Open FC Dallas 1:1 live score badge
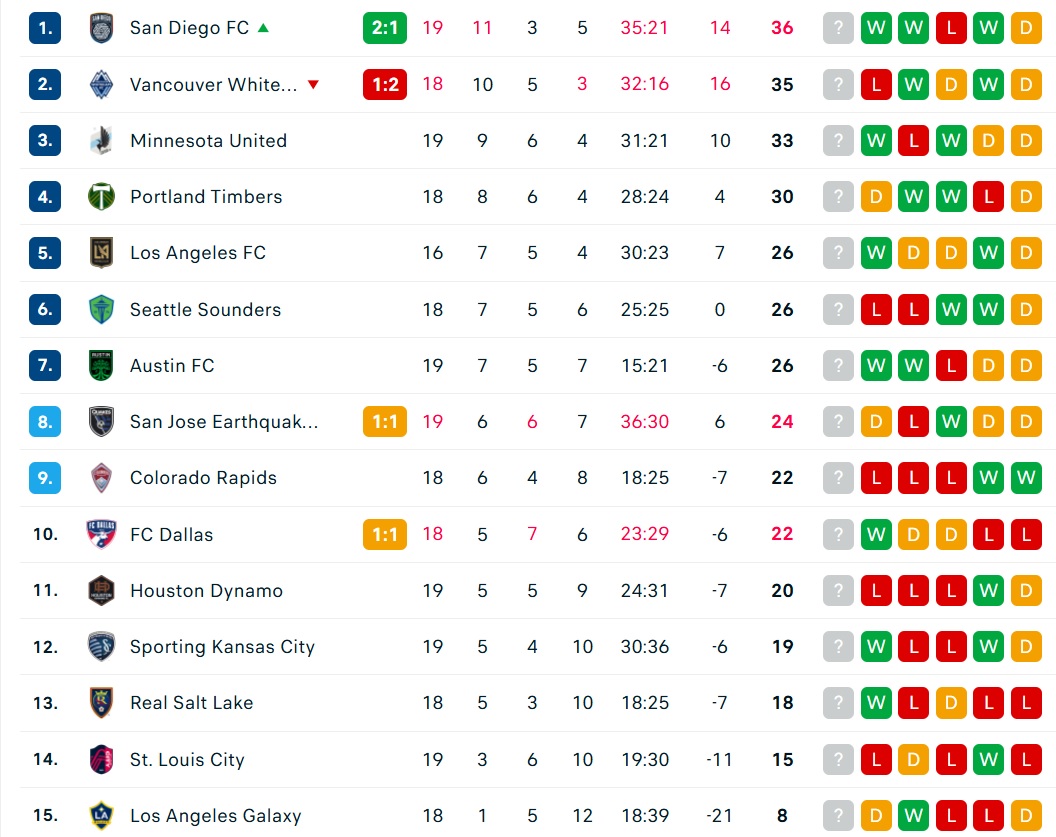This screenshot has height=837, width=1056. (385, 535)
